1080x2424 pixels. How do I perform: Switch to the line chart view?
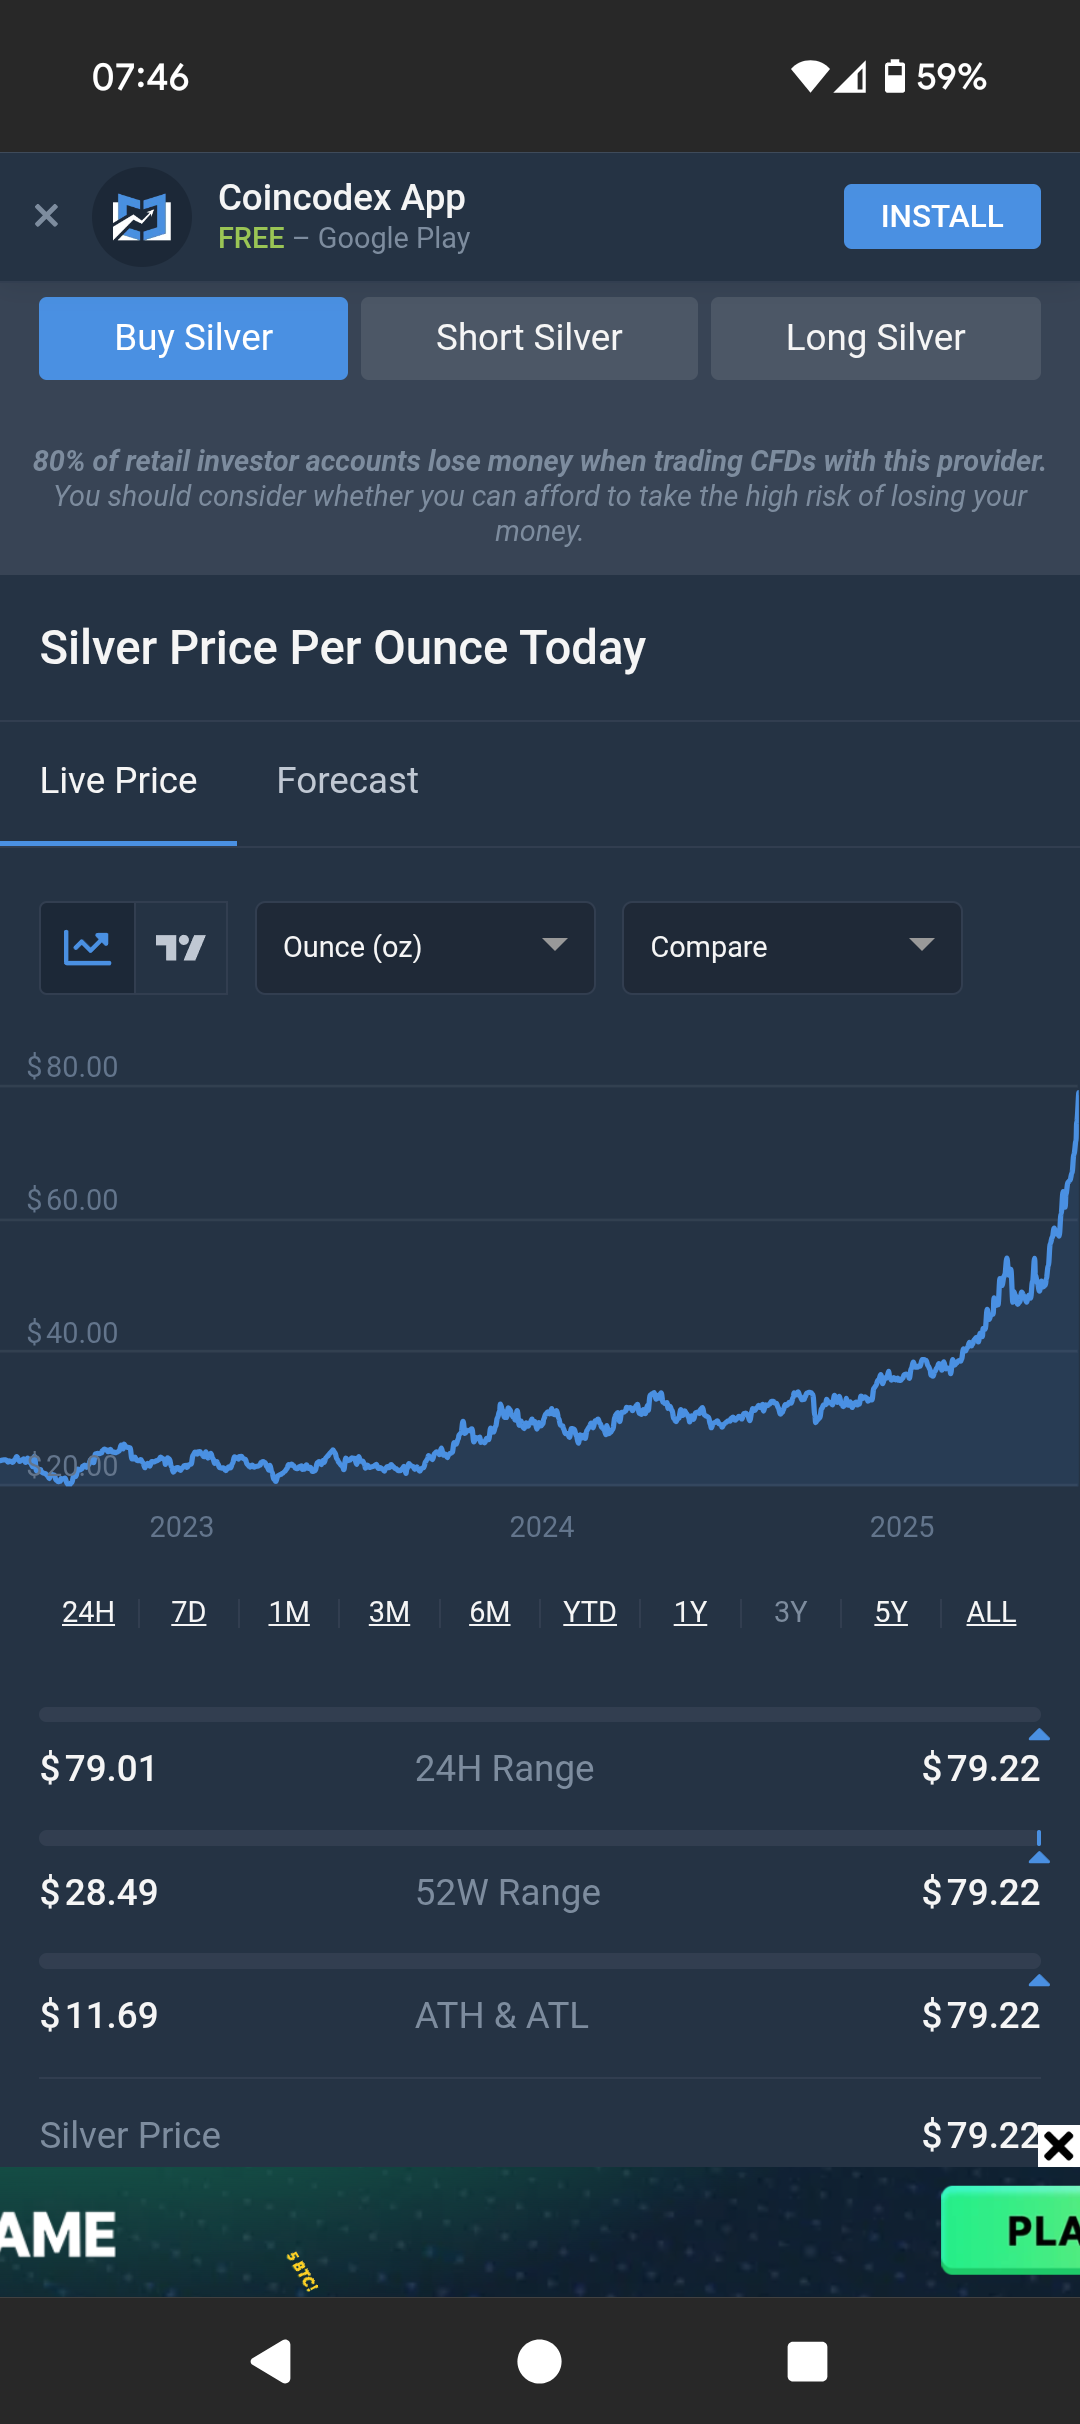(87, 947)
